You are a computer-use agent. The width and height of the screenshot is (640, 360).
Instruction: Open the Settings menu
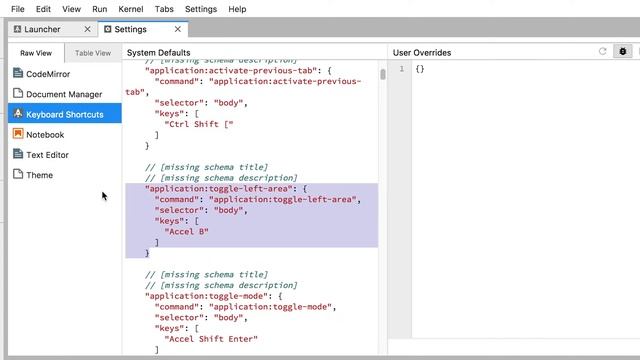click(x=201, y=9)
